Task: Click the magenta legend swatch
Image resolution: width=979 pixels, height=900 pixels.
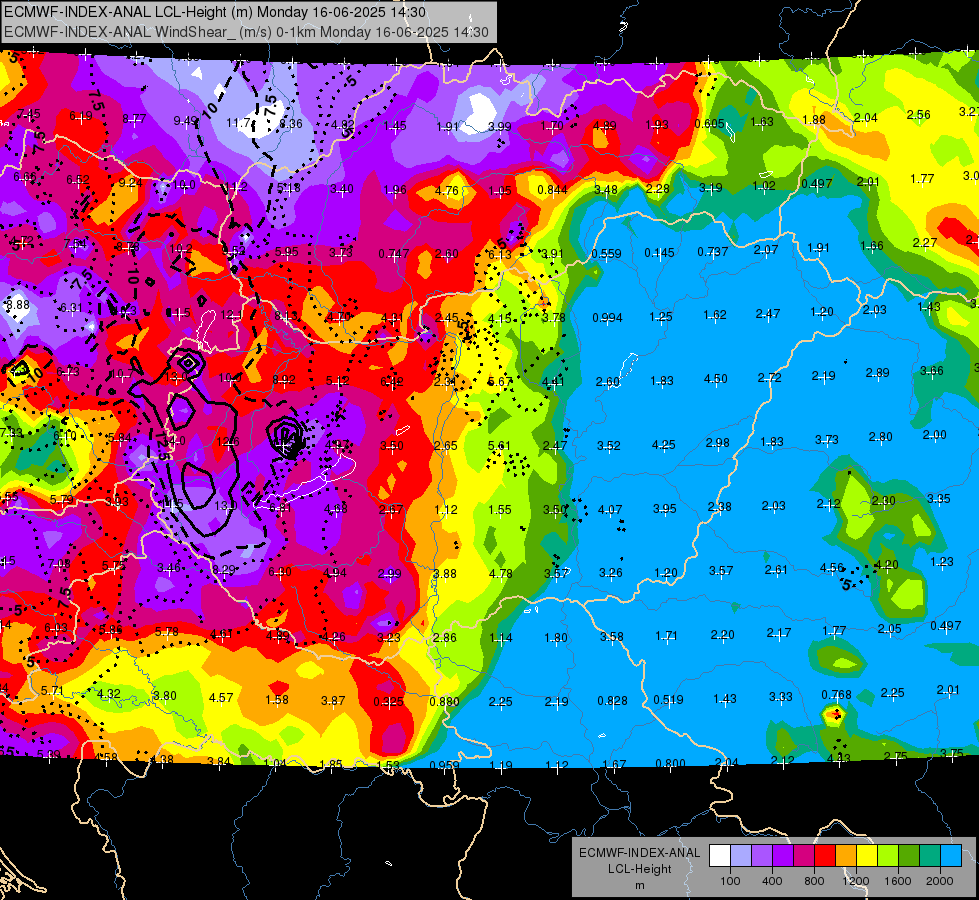Action: click(804, 856)
